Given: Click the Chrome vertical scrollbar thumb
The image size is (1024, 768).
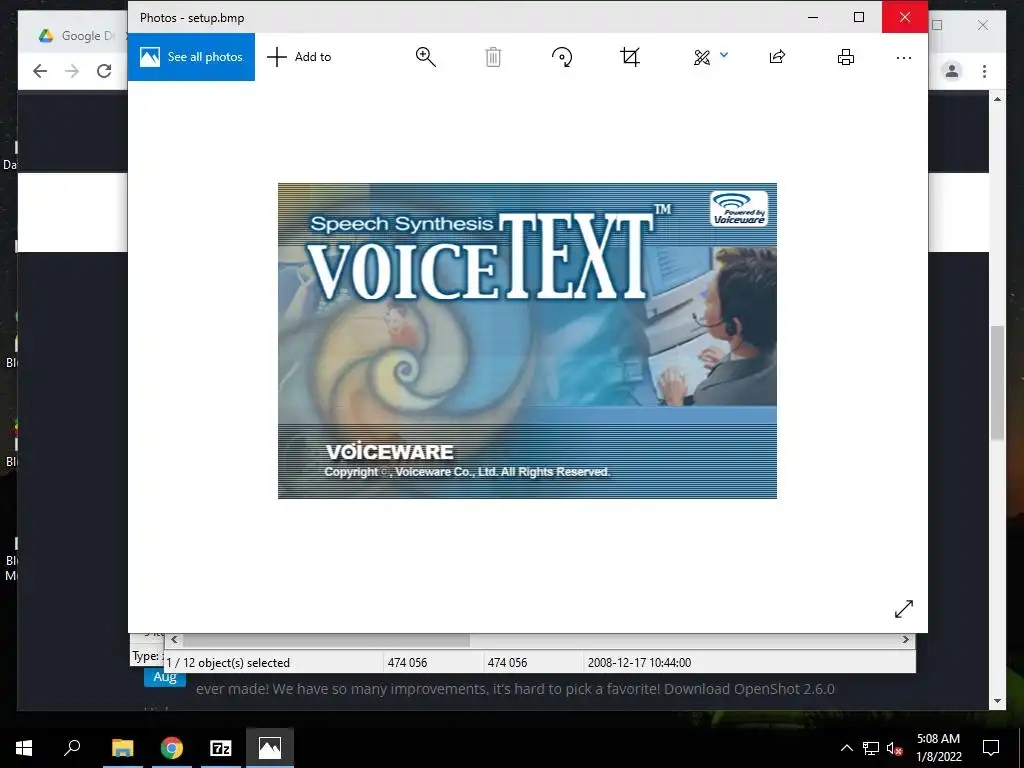Looking at the screenshot, I should [x=997, y=383].
